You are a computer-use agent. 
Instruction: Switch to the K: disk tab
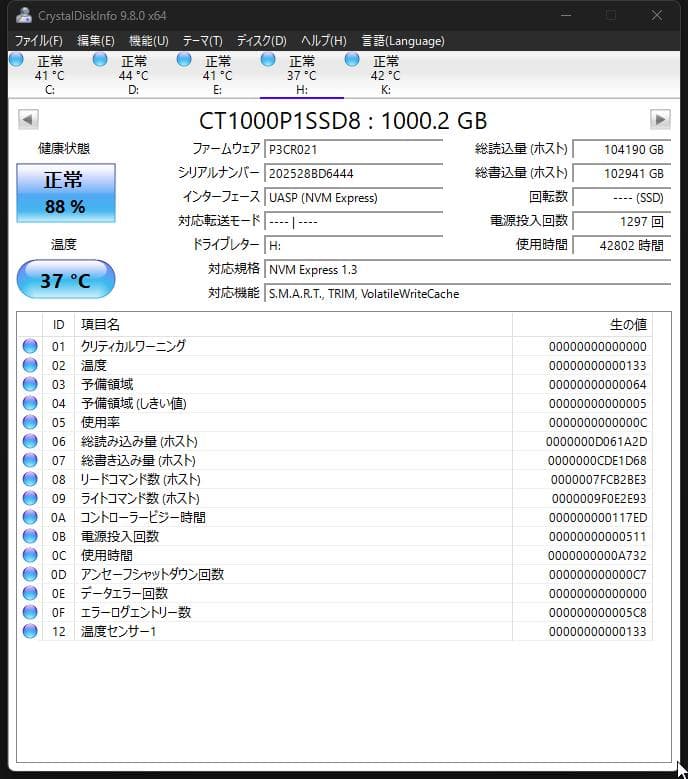point(385,75)
